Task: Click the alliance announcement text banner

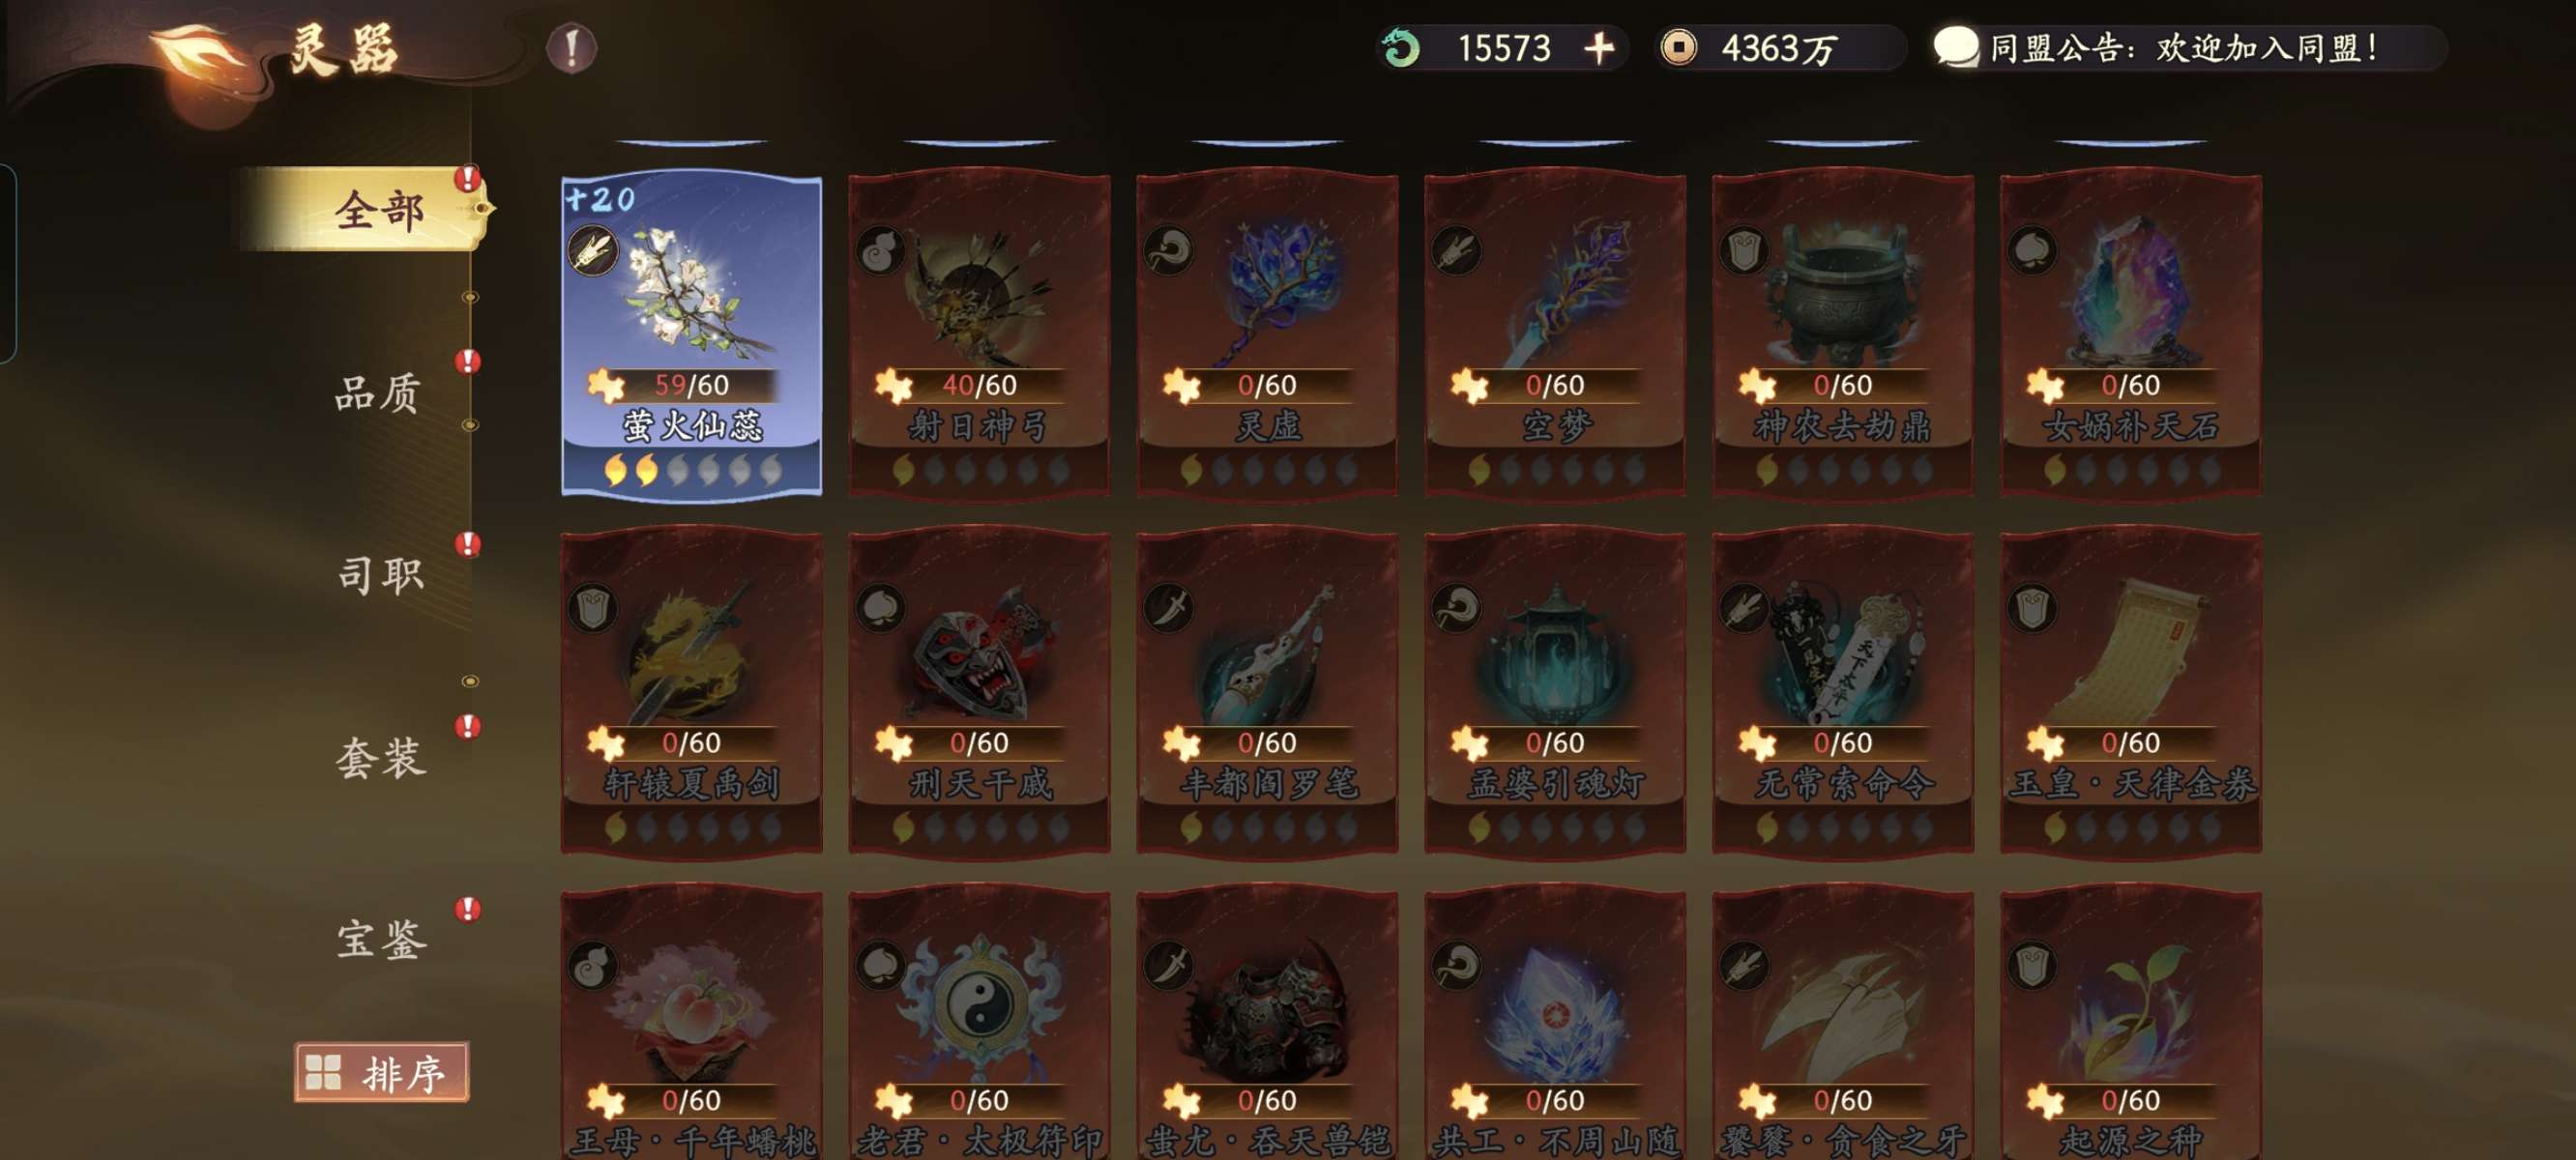Action: click(2183, 48)
